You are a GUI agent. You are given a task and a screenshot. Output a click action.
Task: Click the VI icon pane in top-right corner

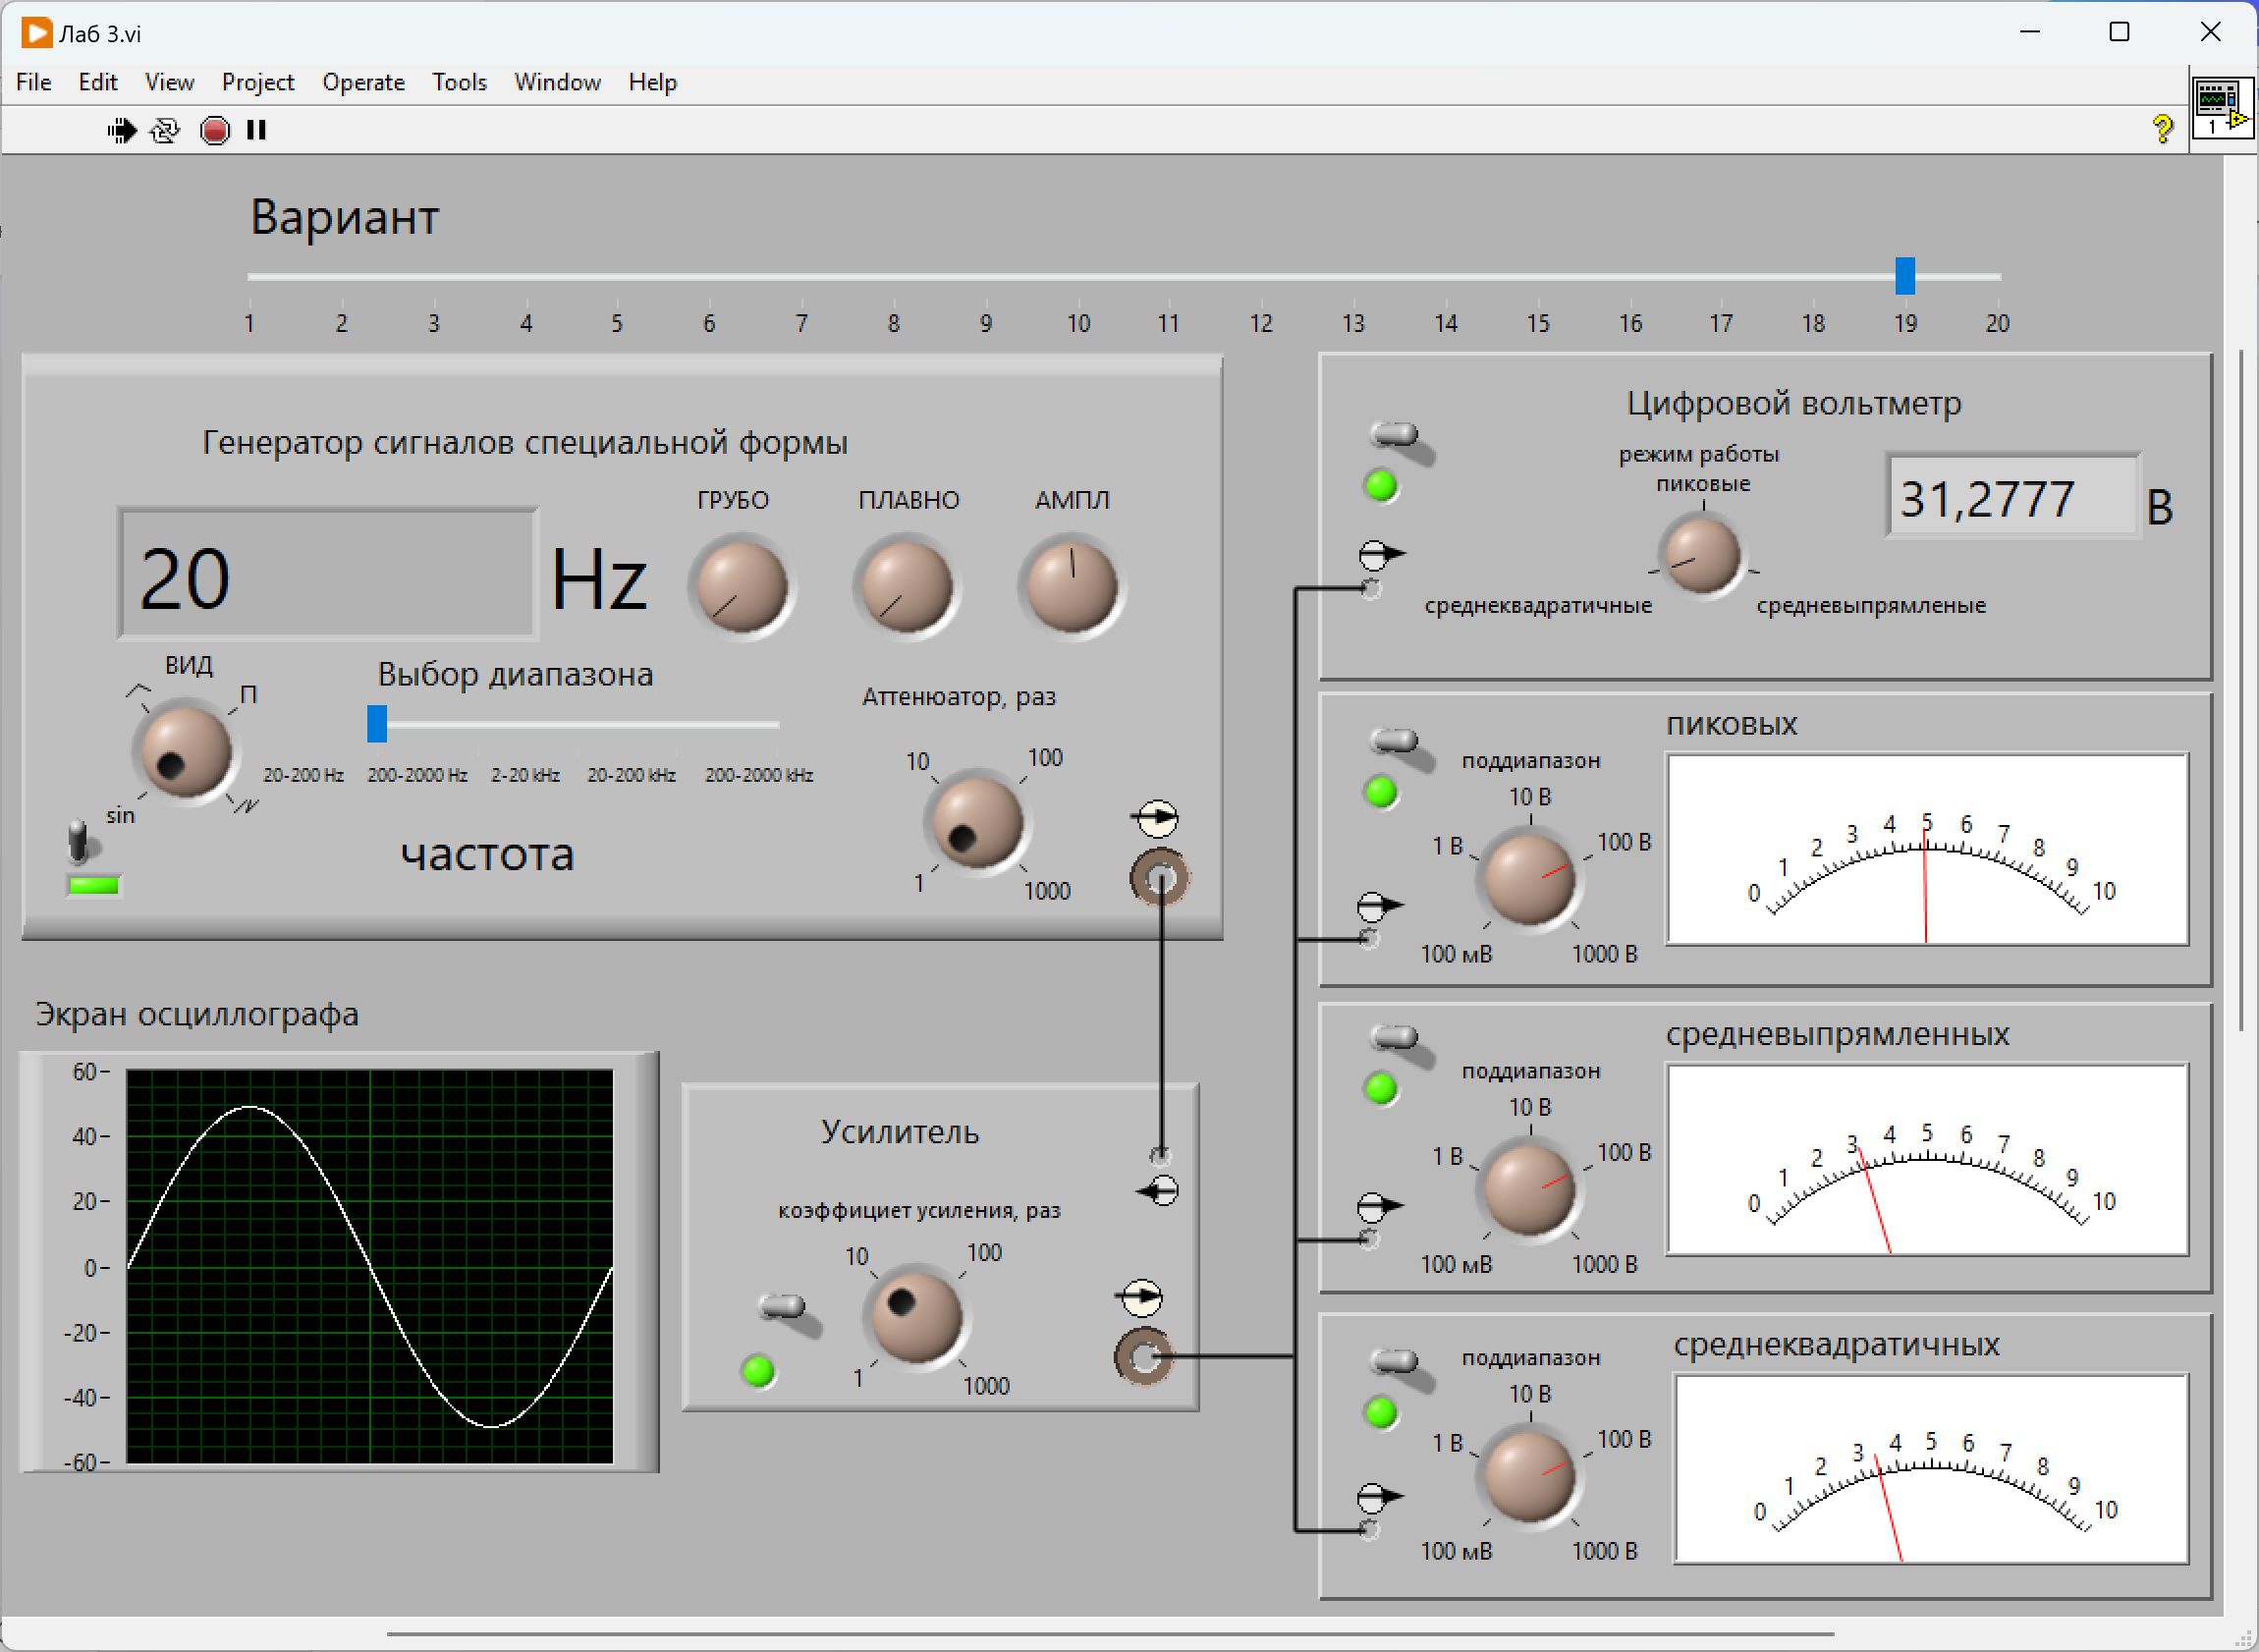pos(2222,109)
